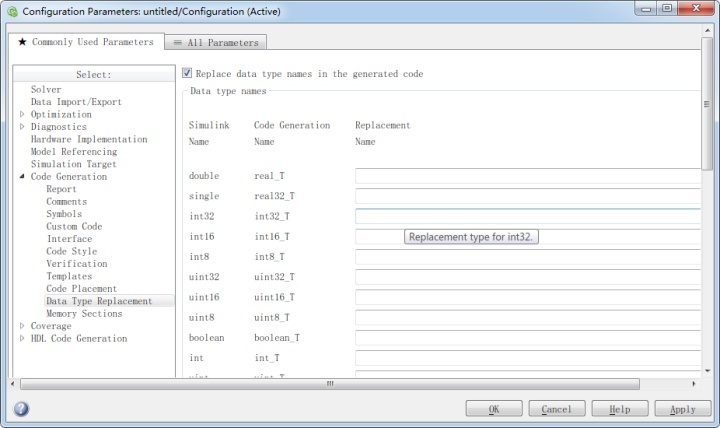Click the Help button

pyautogui.click(x=620, y=409)
